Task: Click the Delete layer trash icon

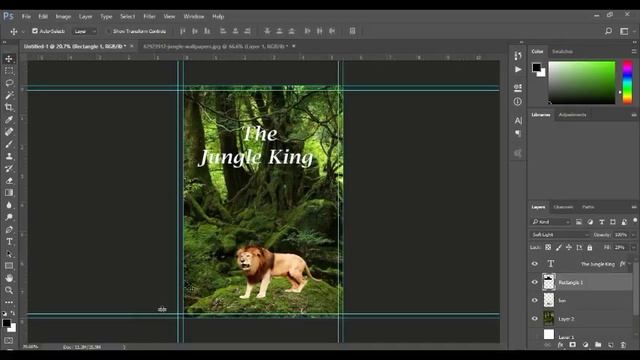Action: point(623,345)
